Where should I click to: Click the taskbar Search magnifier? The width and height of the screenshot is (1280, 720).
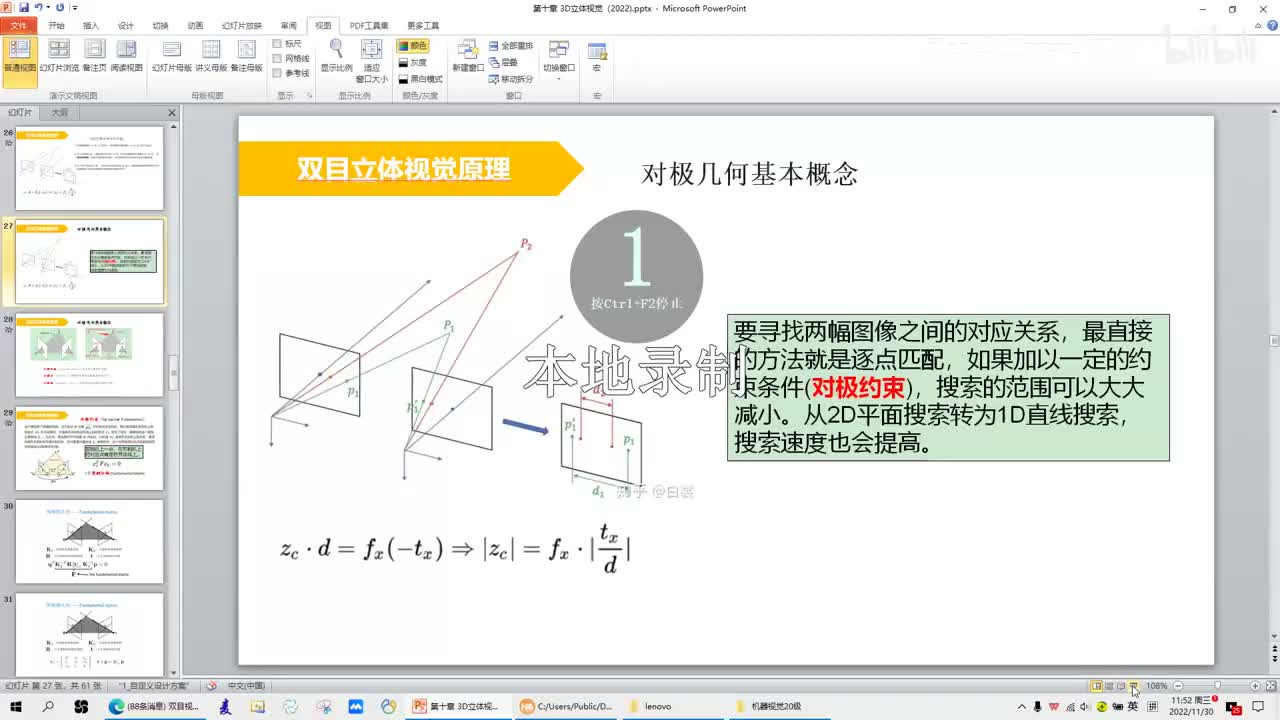[48, 706]
